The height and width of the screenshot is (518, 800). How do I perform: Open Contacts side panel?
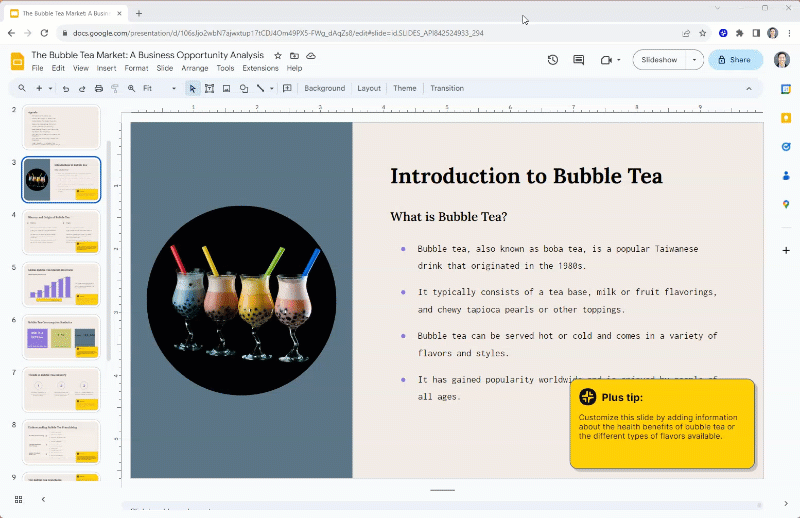click(786, 176)
